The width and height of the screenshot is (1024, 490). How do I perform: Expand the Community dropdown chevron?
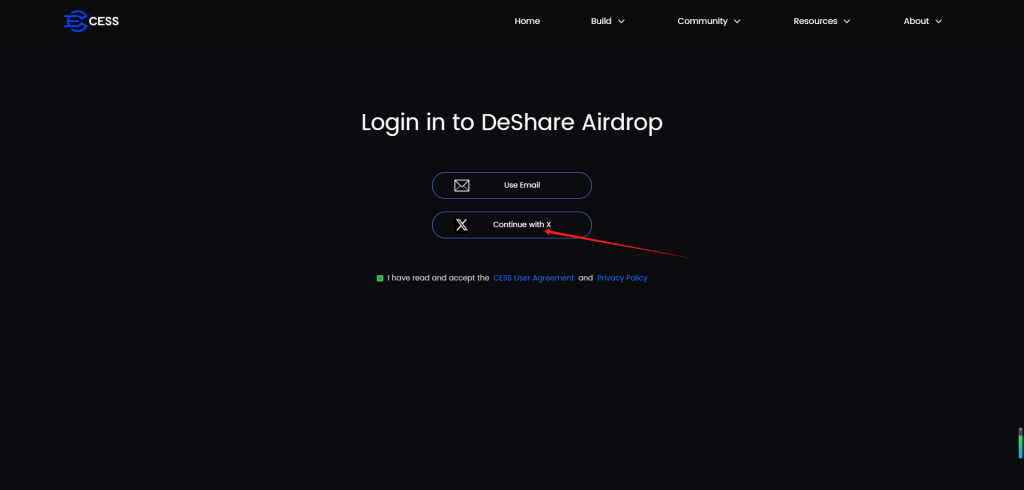737,22
